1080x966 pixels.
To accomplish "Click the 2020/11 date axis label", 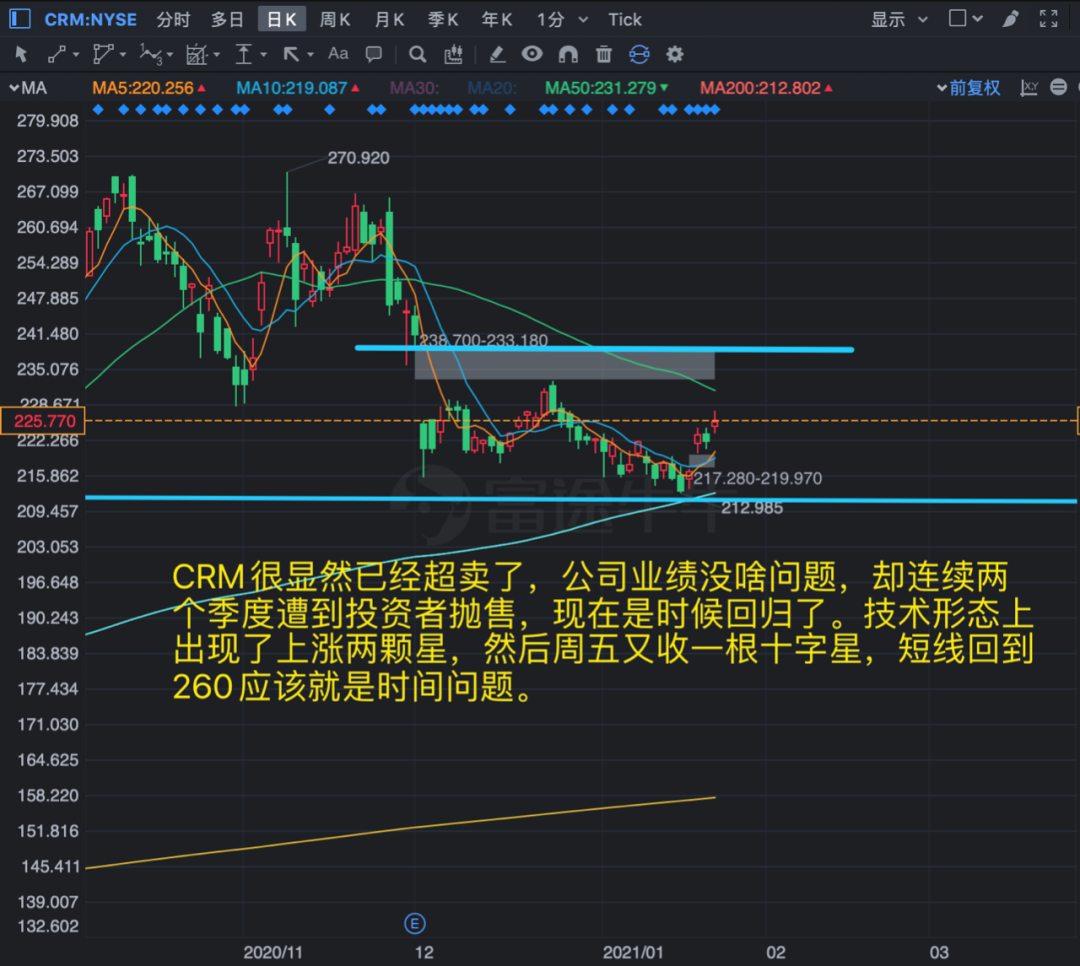I will pyautogui.click(x=273, y=952).
